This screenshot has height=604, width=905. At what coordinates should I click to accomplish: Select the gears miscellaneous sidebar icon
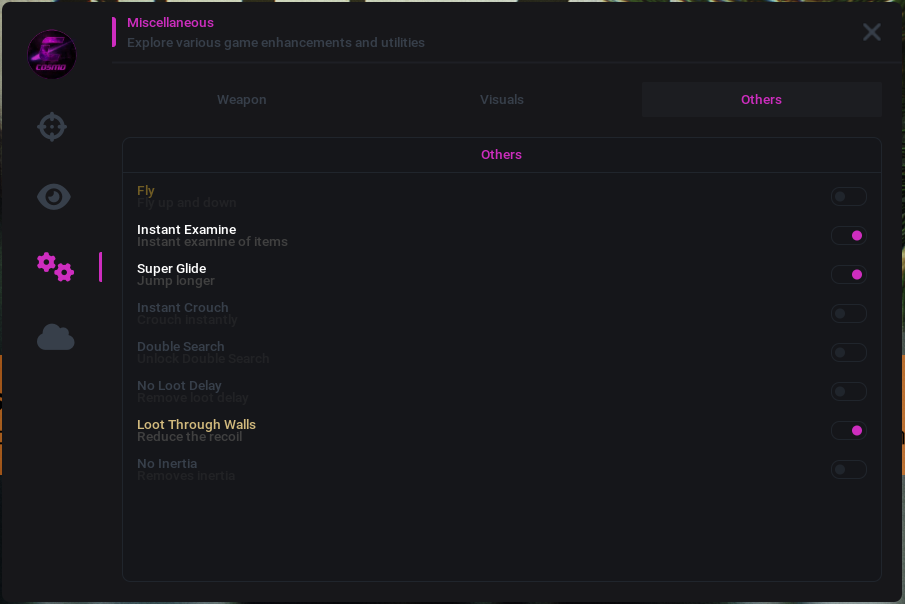[55, 267]
